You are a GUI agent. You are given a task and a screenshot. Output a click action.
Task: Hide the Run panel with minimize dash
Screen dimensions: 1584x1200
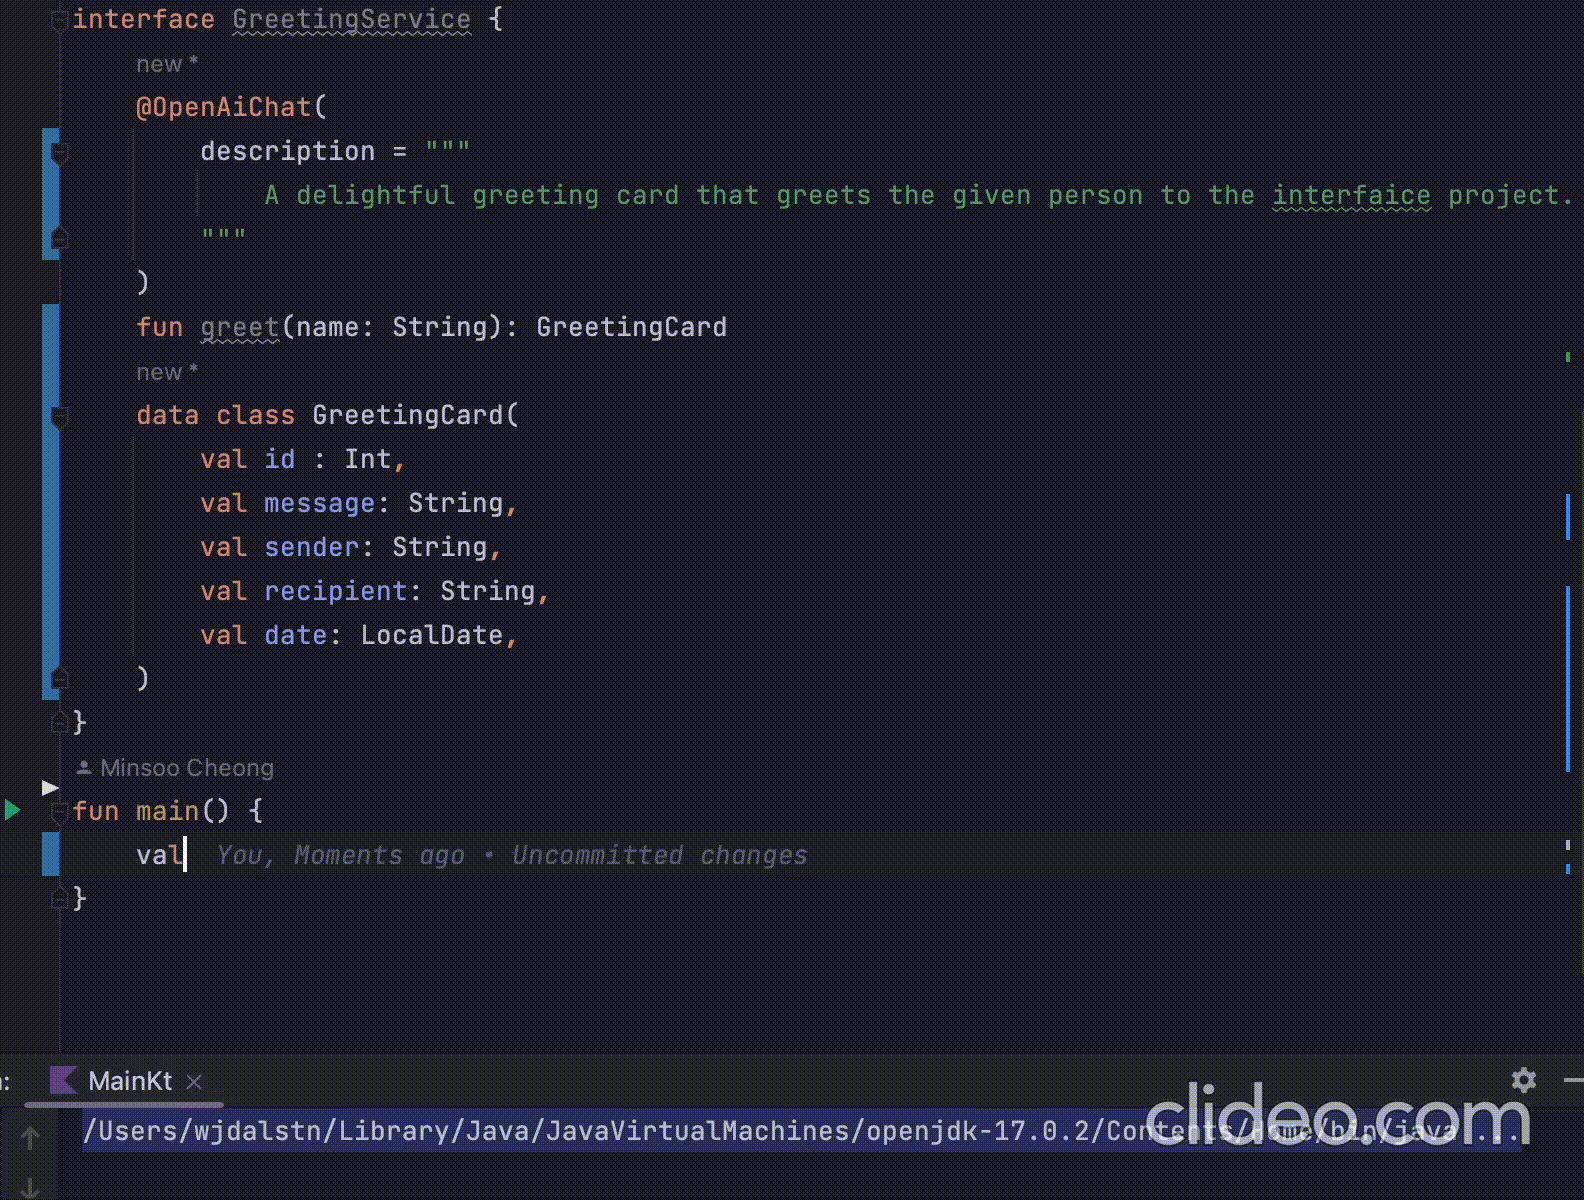(1573, 1080)
